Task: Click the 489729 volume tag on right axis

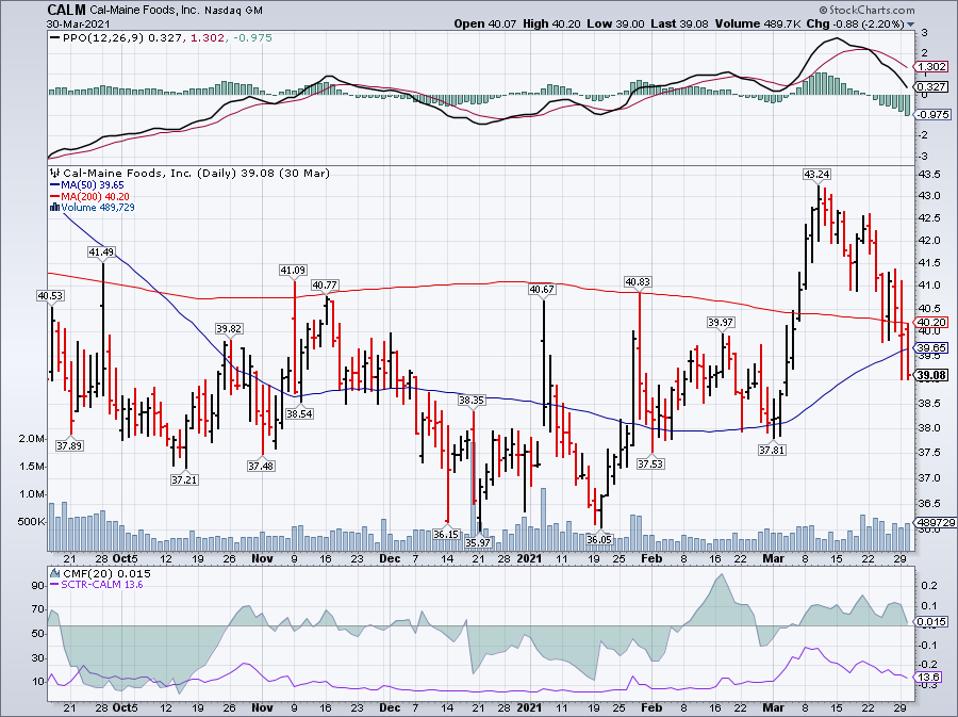Action: pos(935,522)
